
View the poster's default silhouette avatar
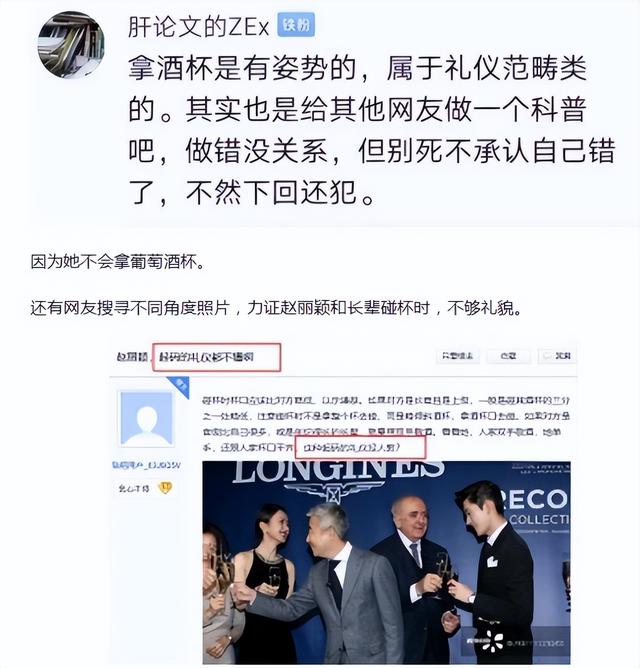146,419
